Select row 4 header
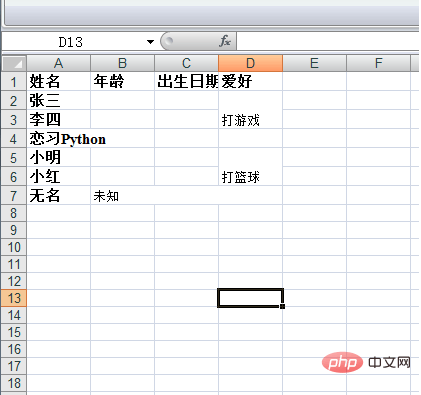 click(14, 138)
